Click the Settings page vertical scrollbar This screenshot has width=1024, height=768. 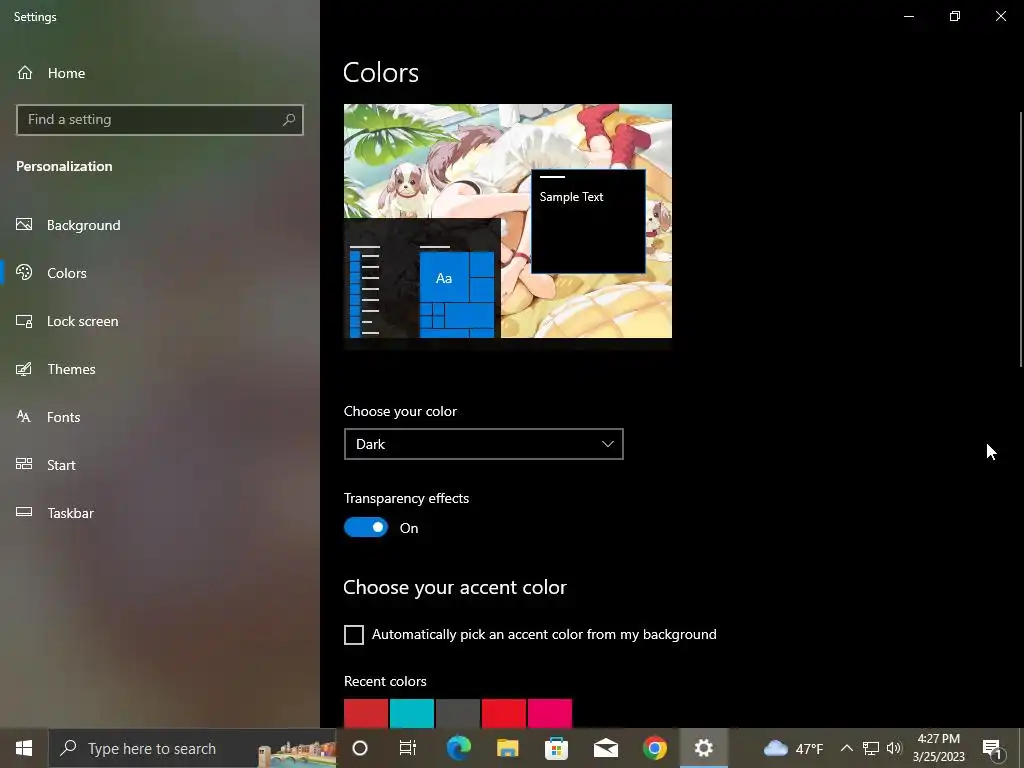[x=1020, y=239]
